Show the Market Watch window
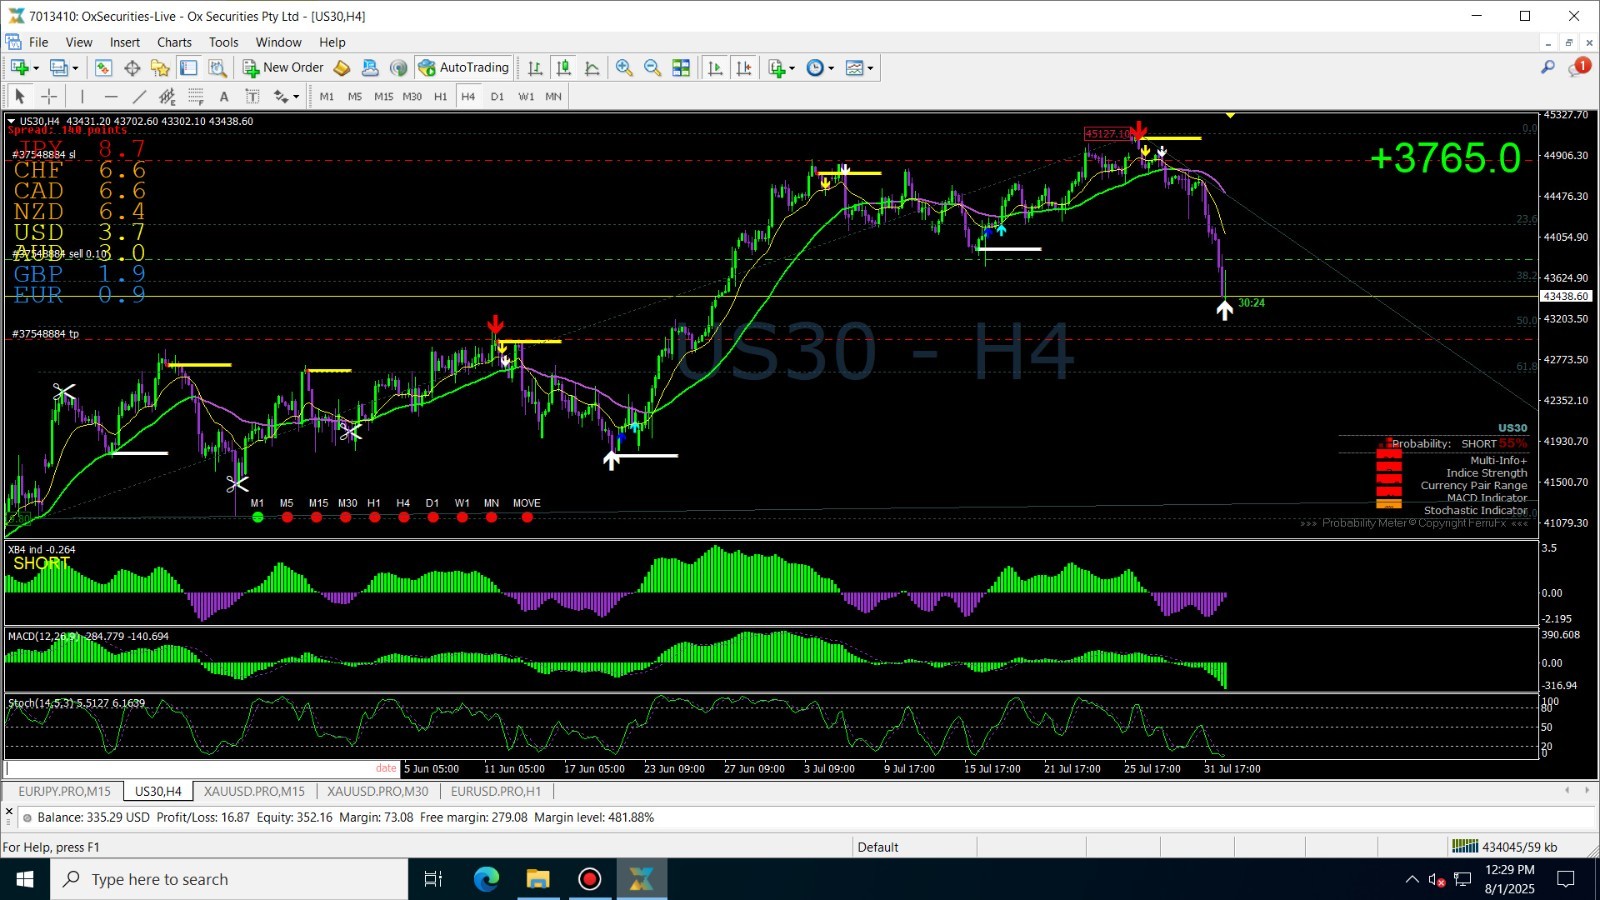 (103, 68)
